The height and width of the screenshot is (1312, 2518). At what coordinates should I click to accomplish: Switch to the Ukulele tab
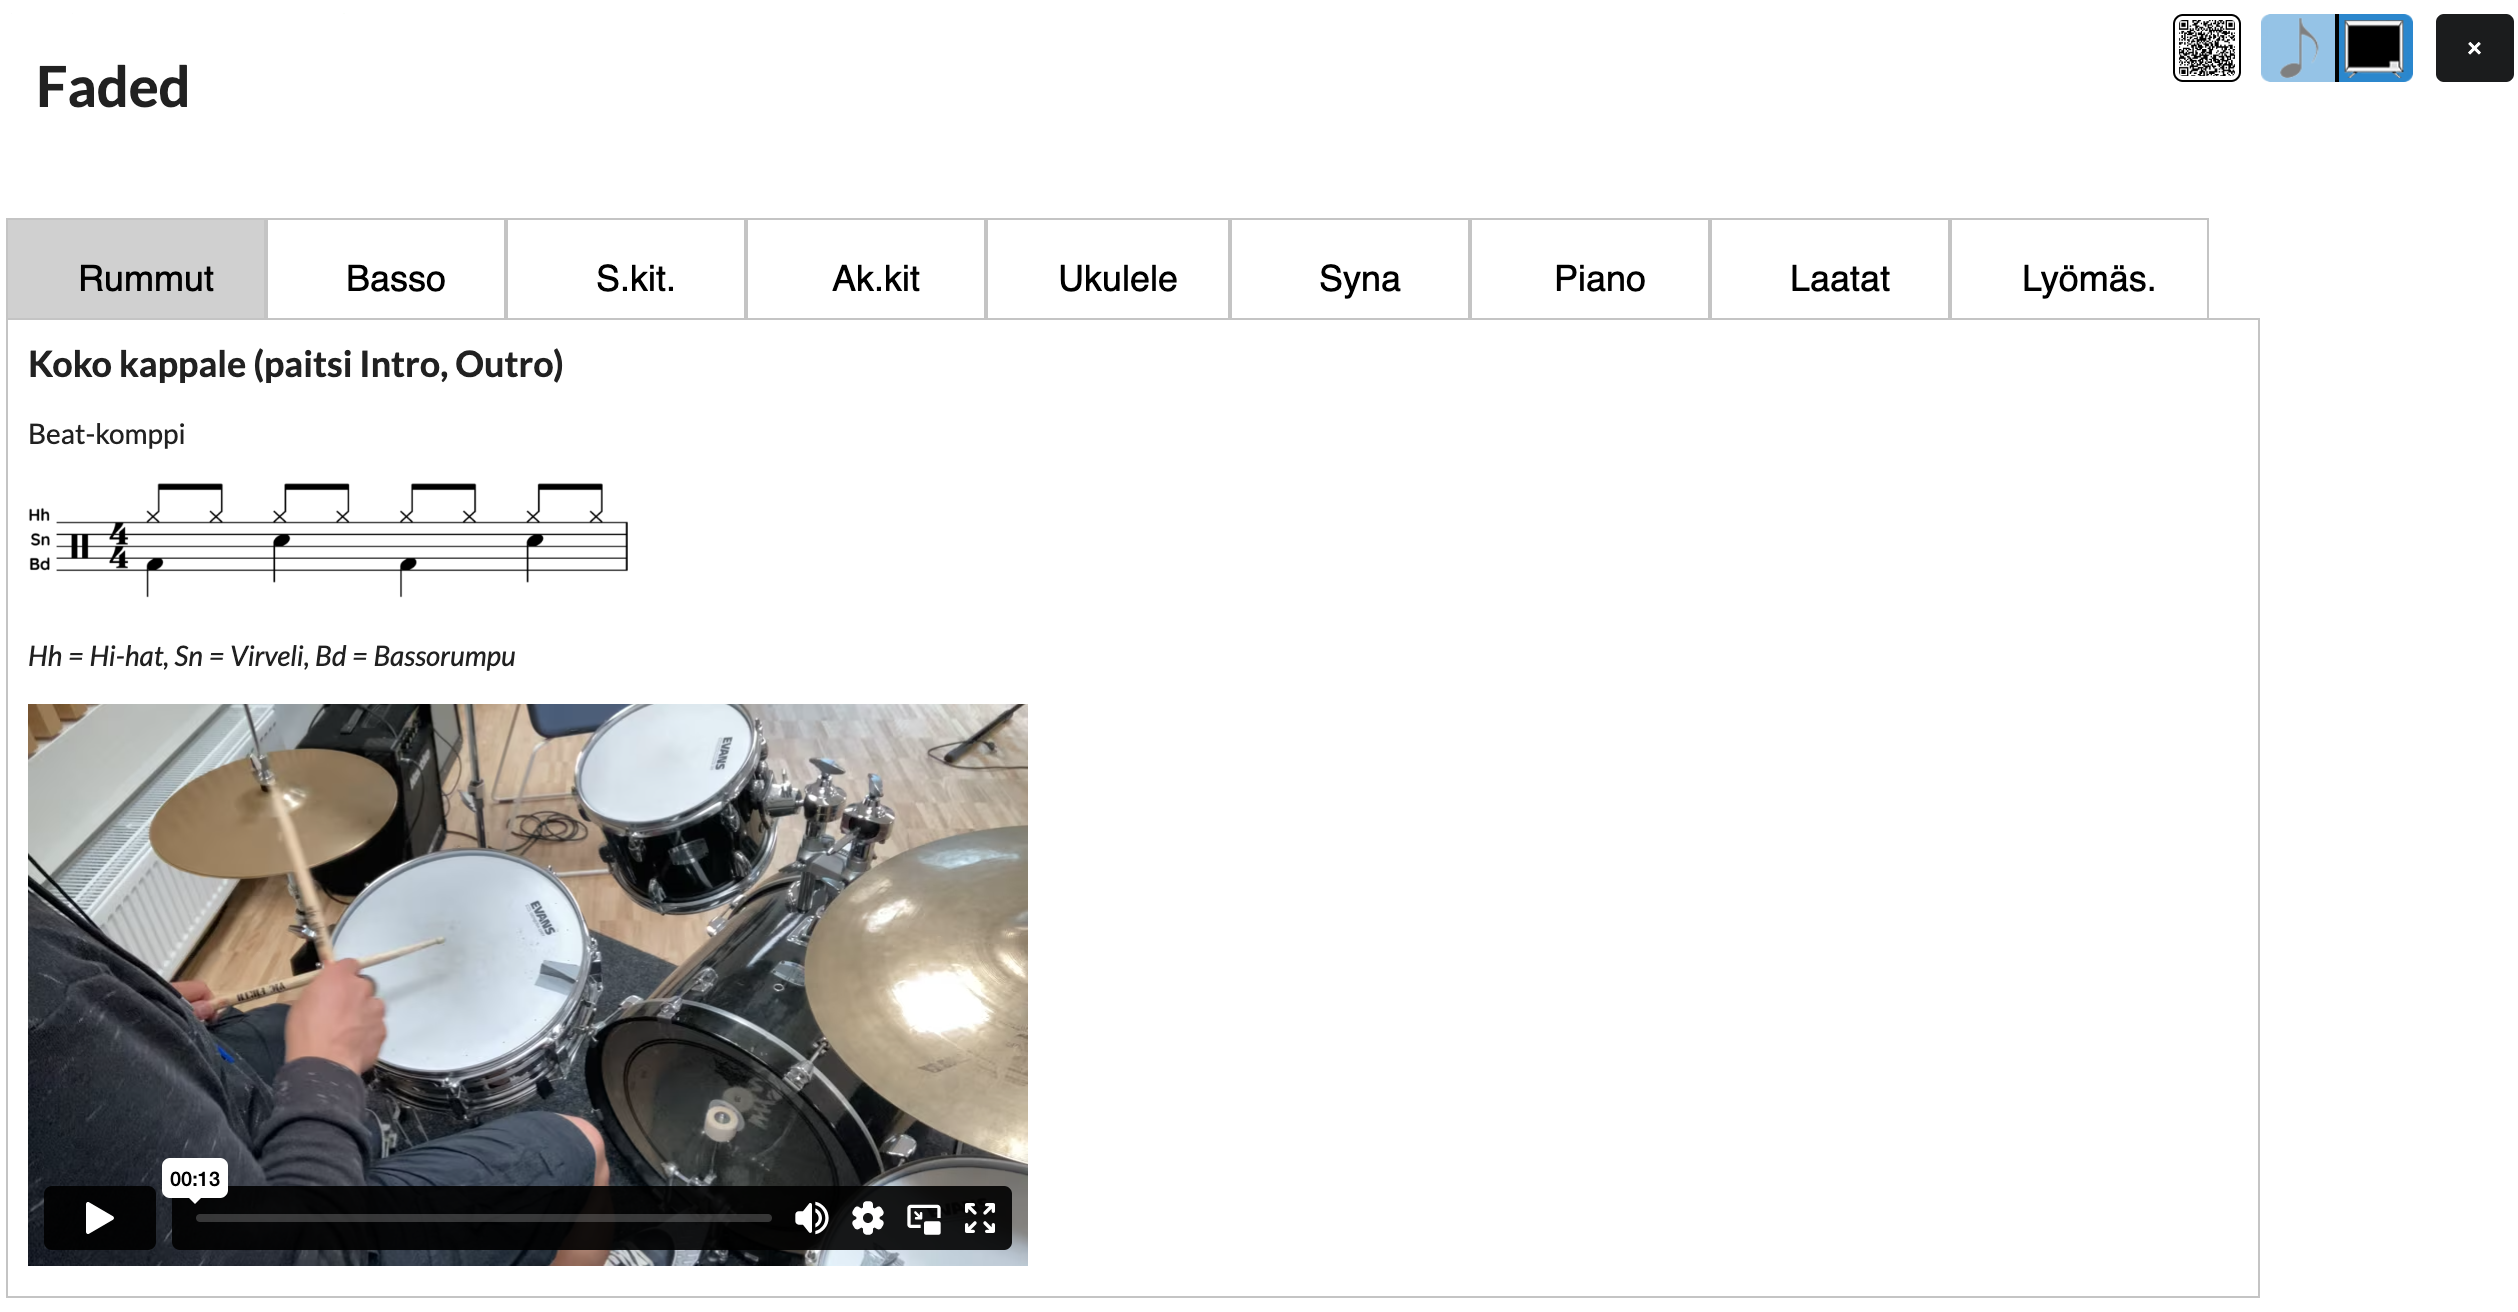coord(1117,278)
